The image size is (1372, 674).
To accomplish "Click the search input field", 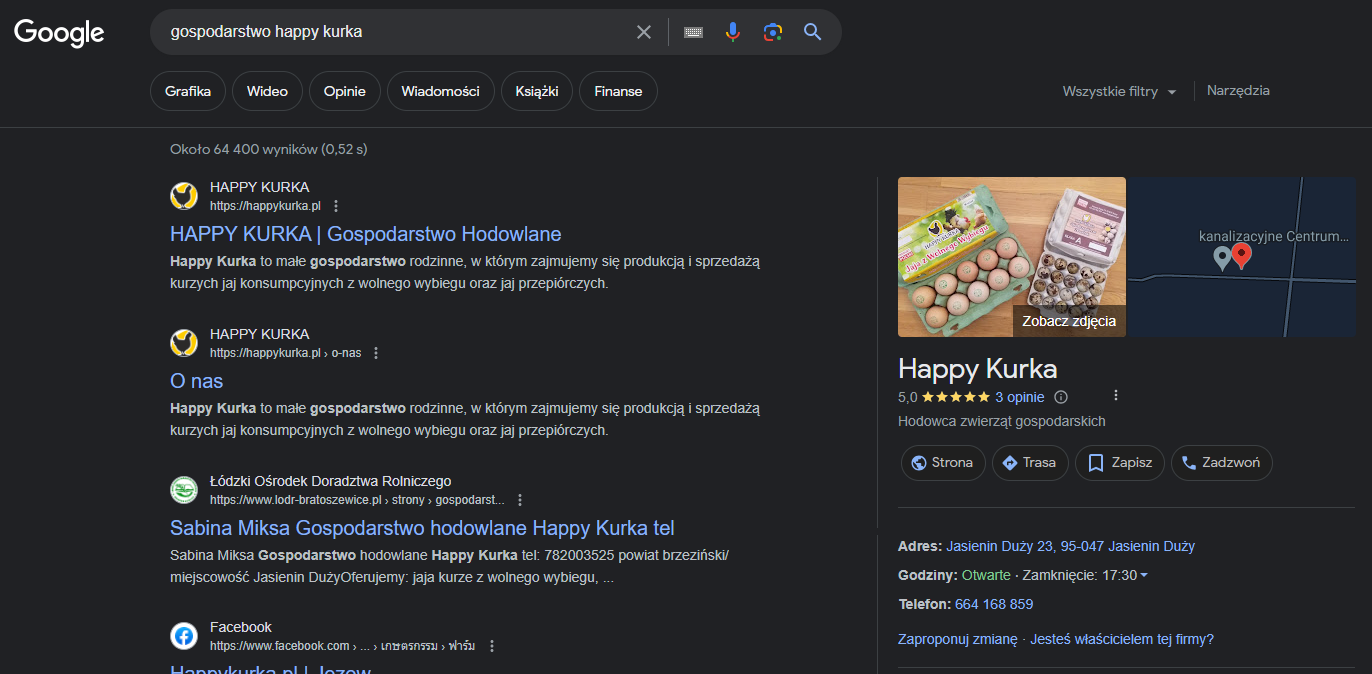I will [396, 32].
